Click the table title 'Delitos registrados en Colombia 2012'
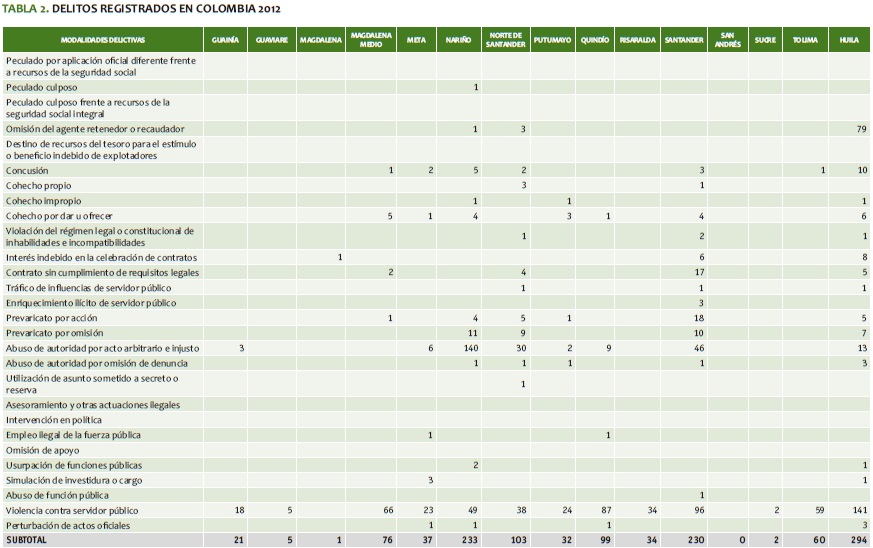Viewport: 873px width, 548px height. pyautogui.click(x=141, y=9)
